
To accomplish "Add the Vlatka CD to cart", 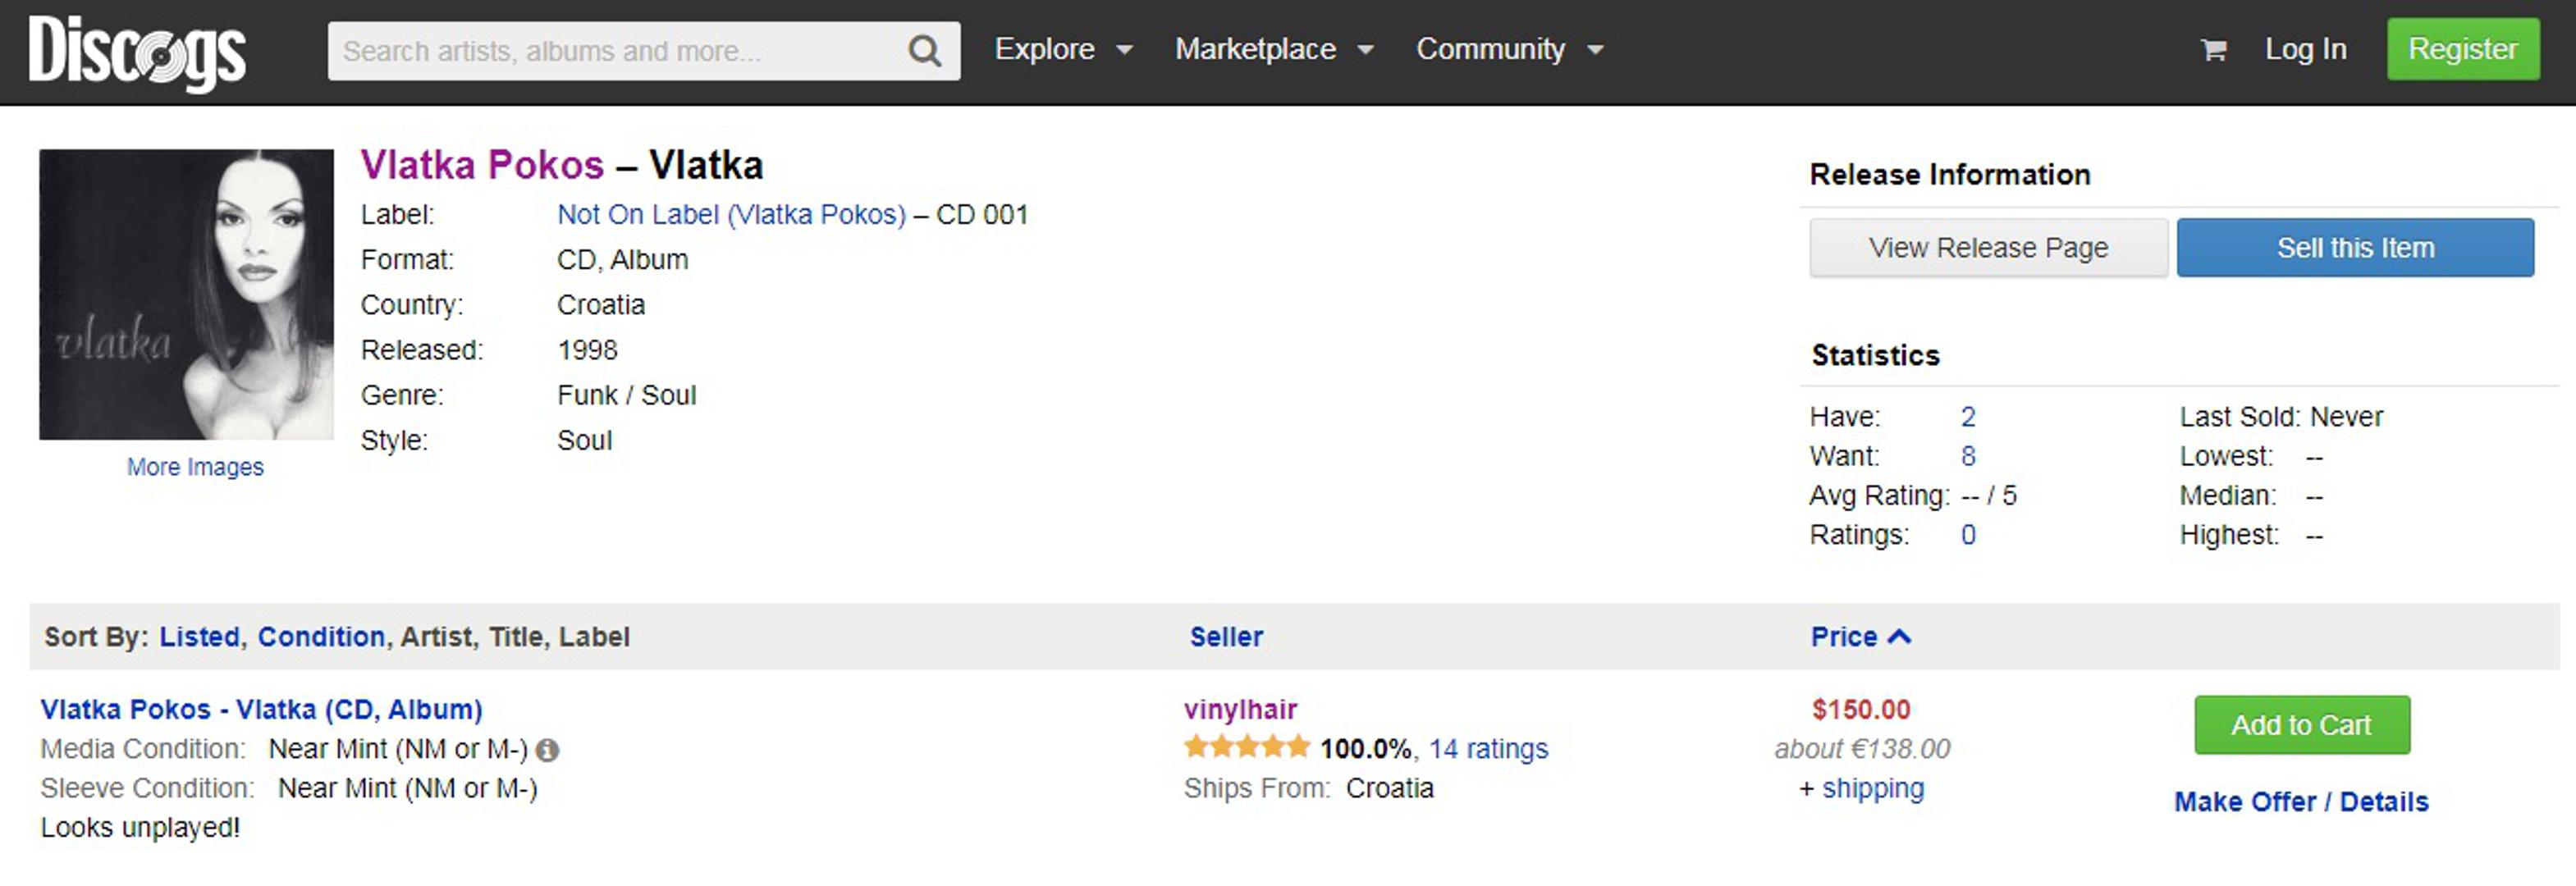I will tap(2301, 725).
